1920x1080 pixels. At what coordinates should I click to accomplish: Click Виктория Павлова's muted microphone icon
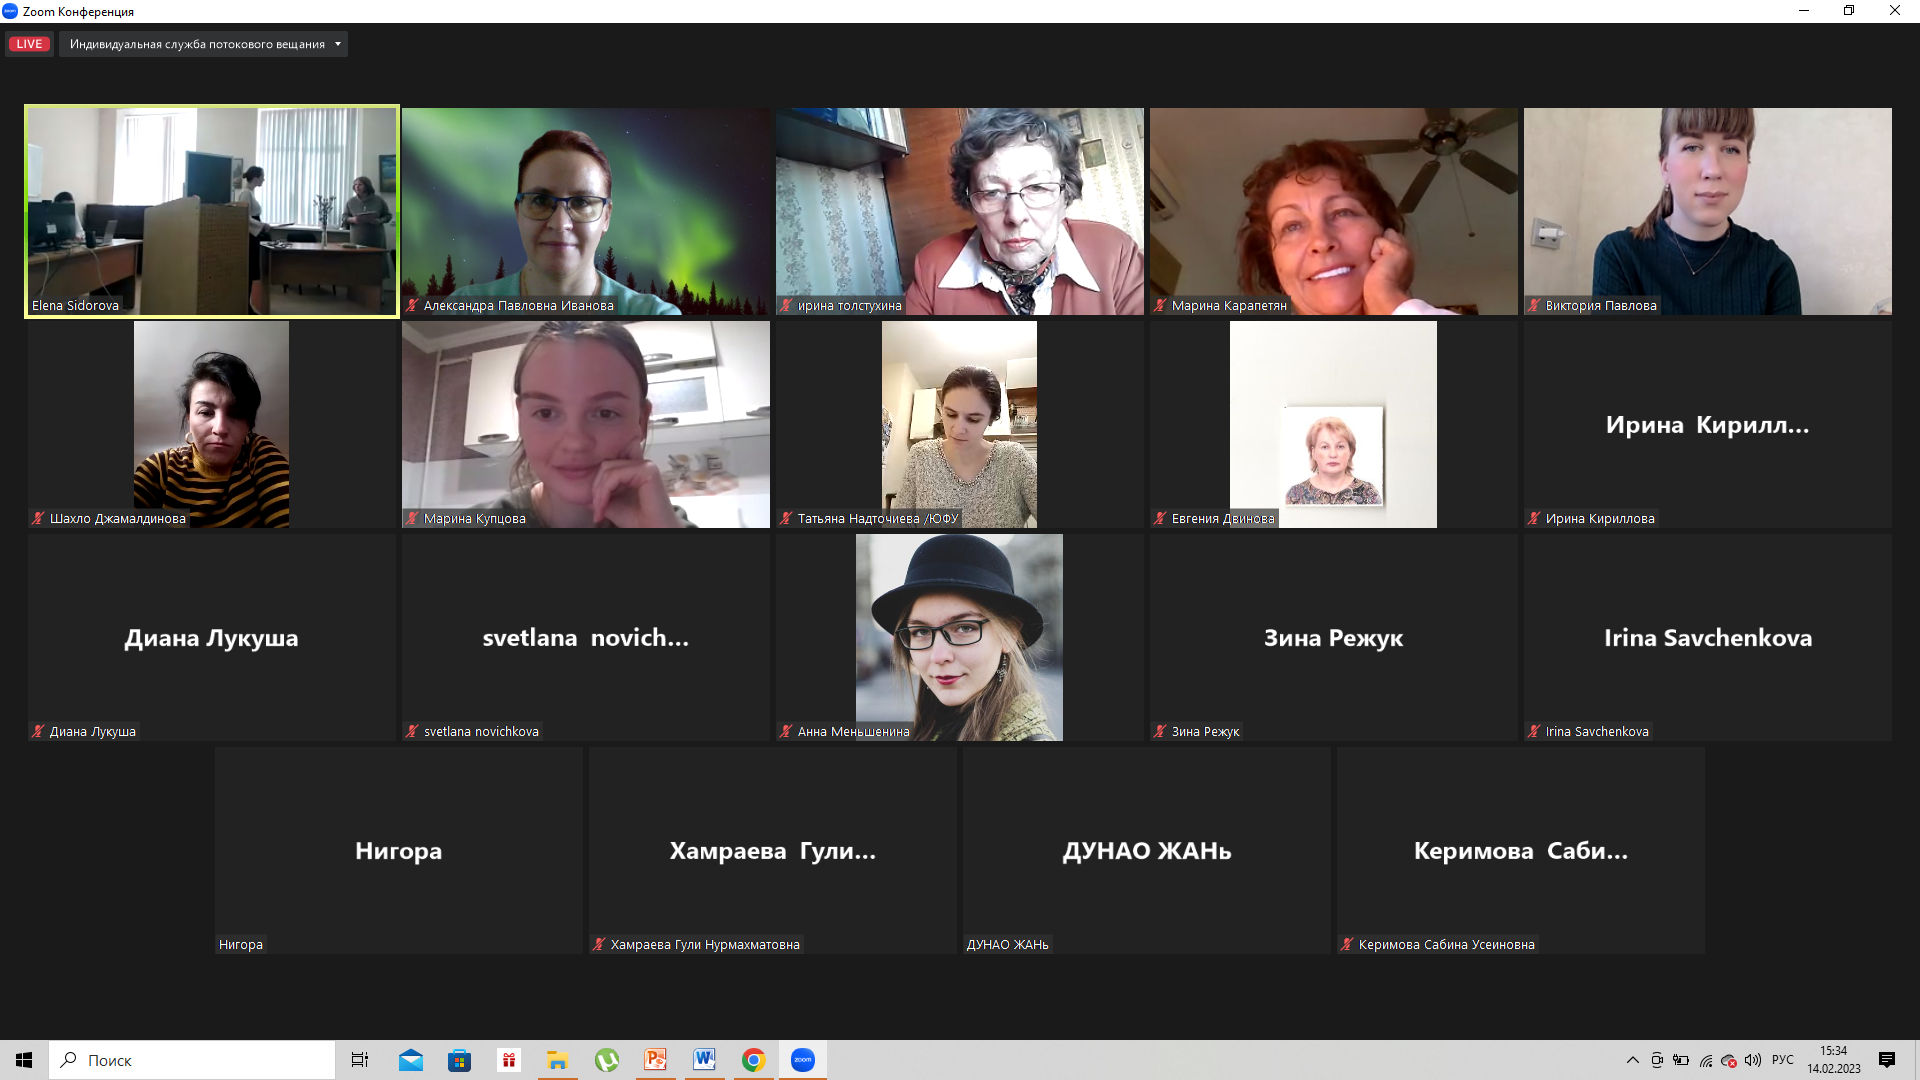point(1534,306)
